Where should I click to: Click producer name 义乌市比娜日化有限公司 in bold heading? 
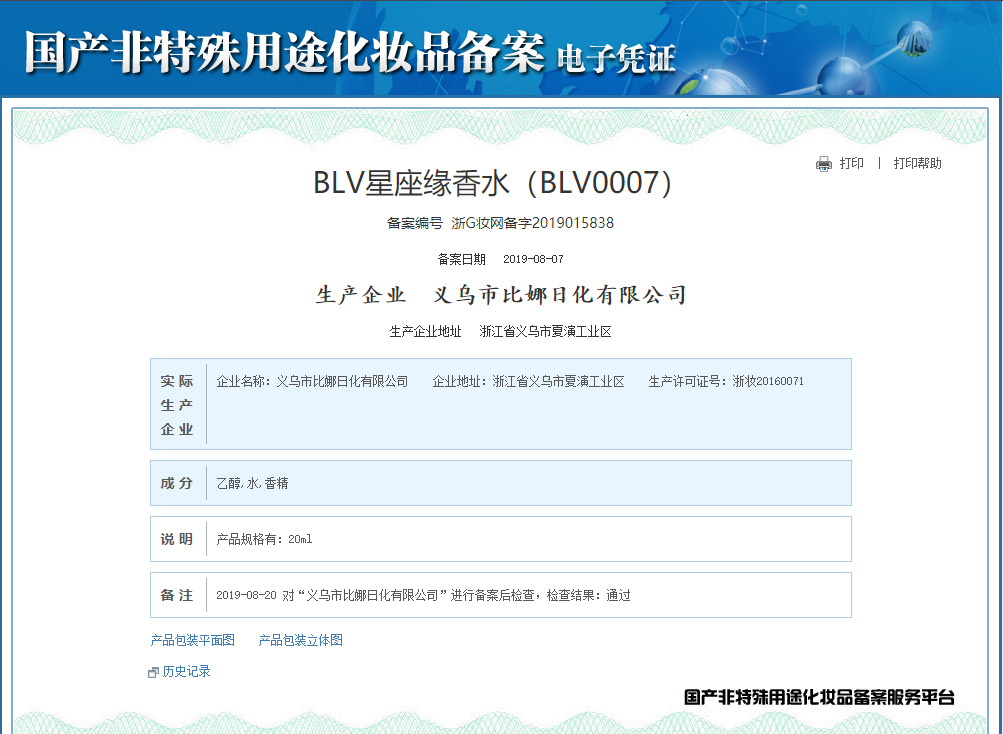click(x=560, y=294)
